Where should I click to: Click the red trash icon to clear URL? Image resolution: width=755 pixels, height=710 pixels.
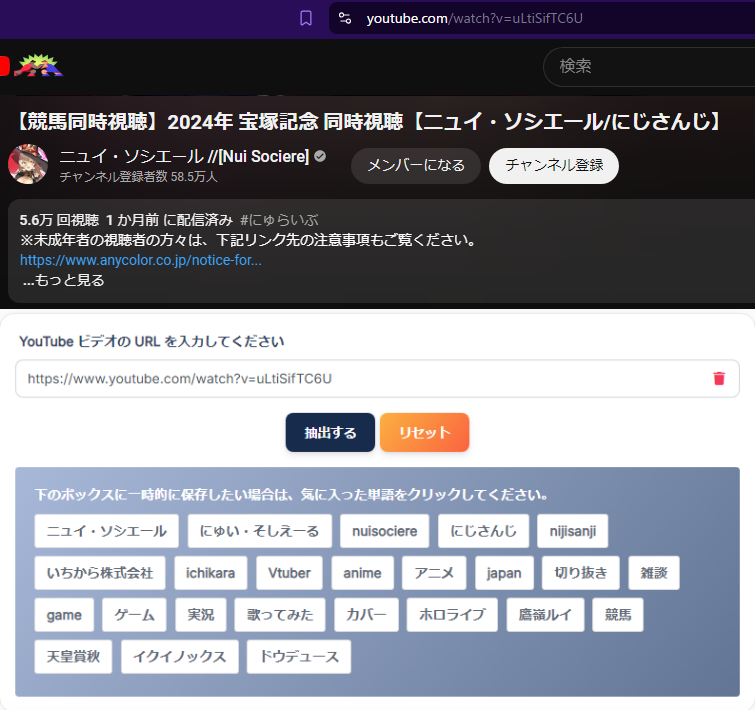[x=718, y=378]
